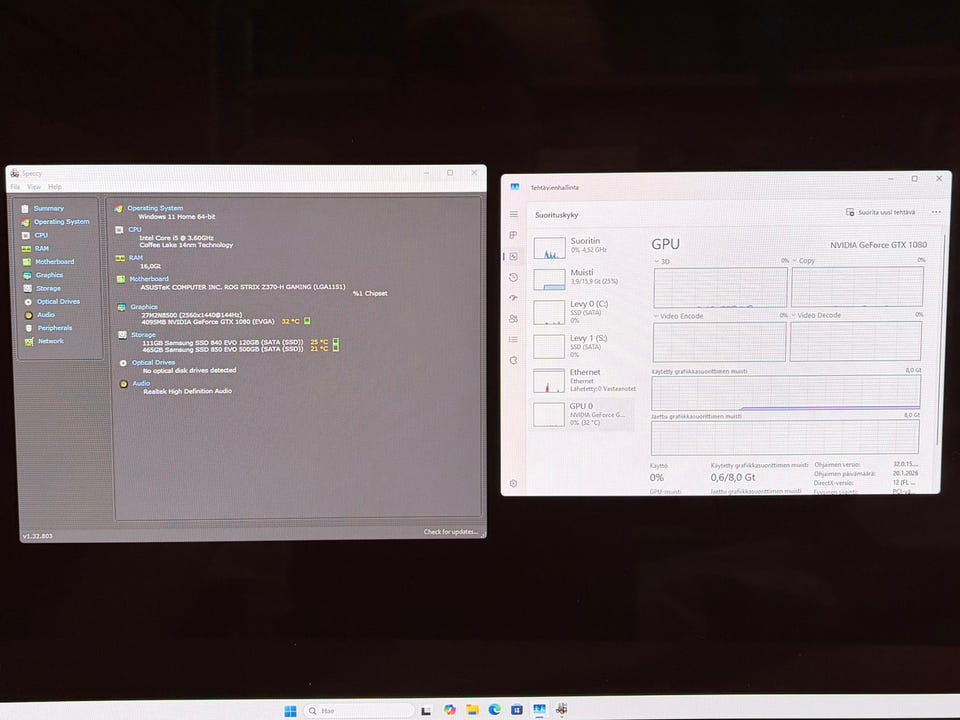
Task: Click "Realtek High Definition Audio" text
Action: [187, 391]
